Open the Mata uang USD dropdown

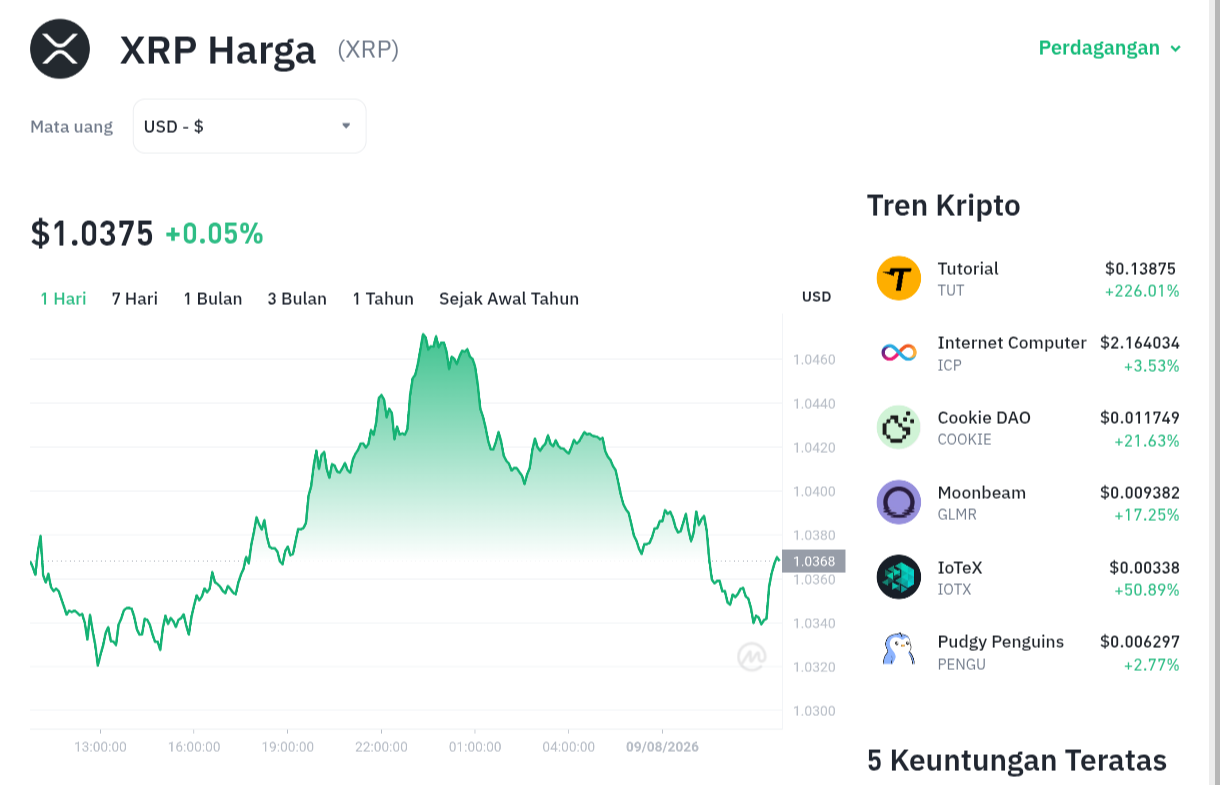[250, 126]
